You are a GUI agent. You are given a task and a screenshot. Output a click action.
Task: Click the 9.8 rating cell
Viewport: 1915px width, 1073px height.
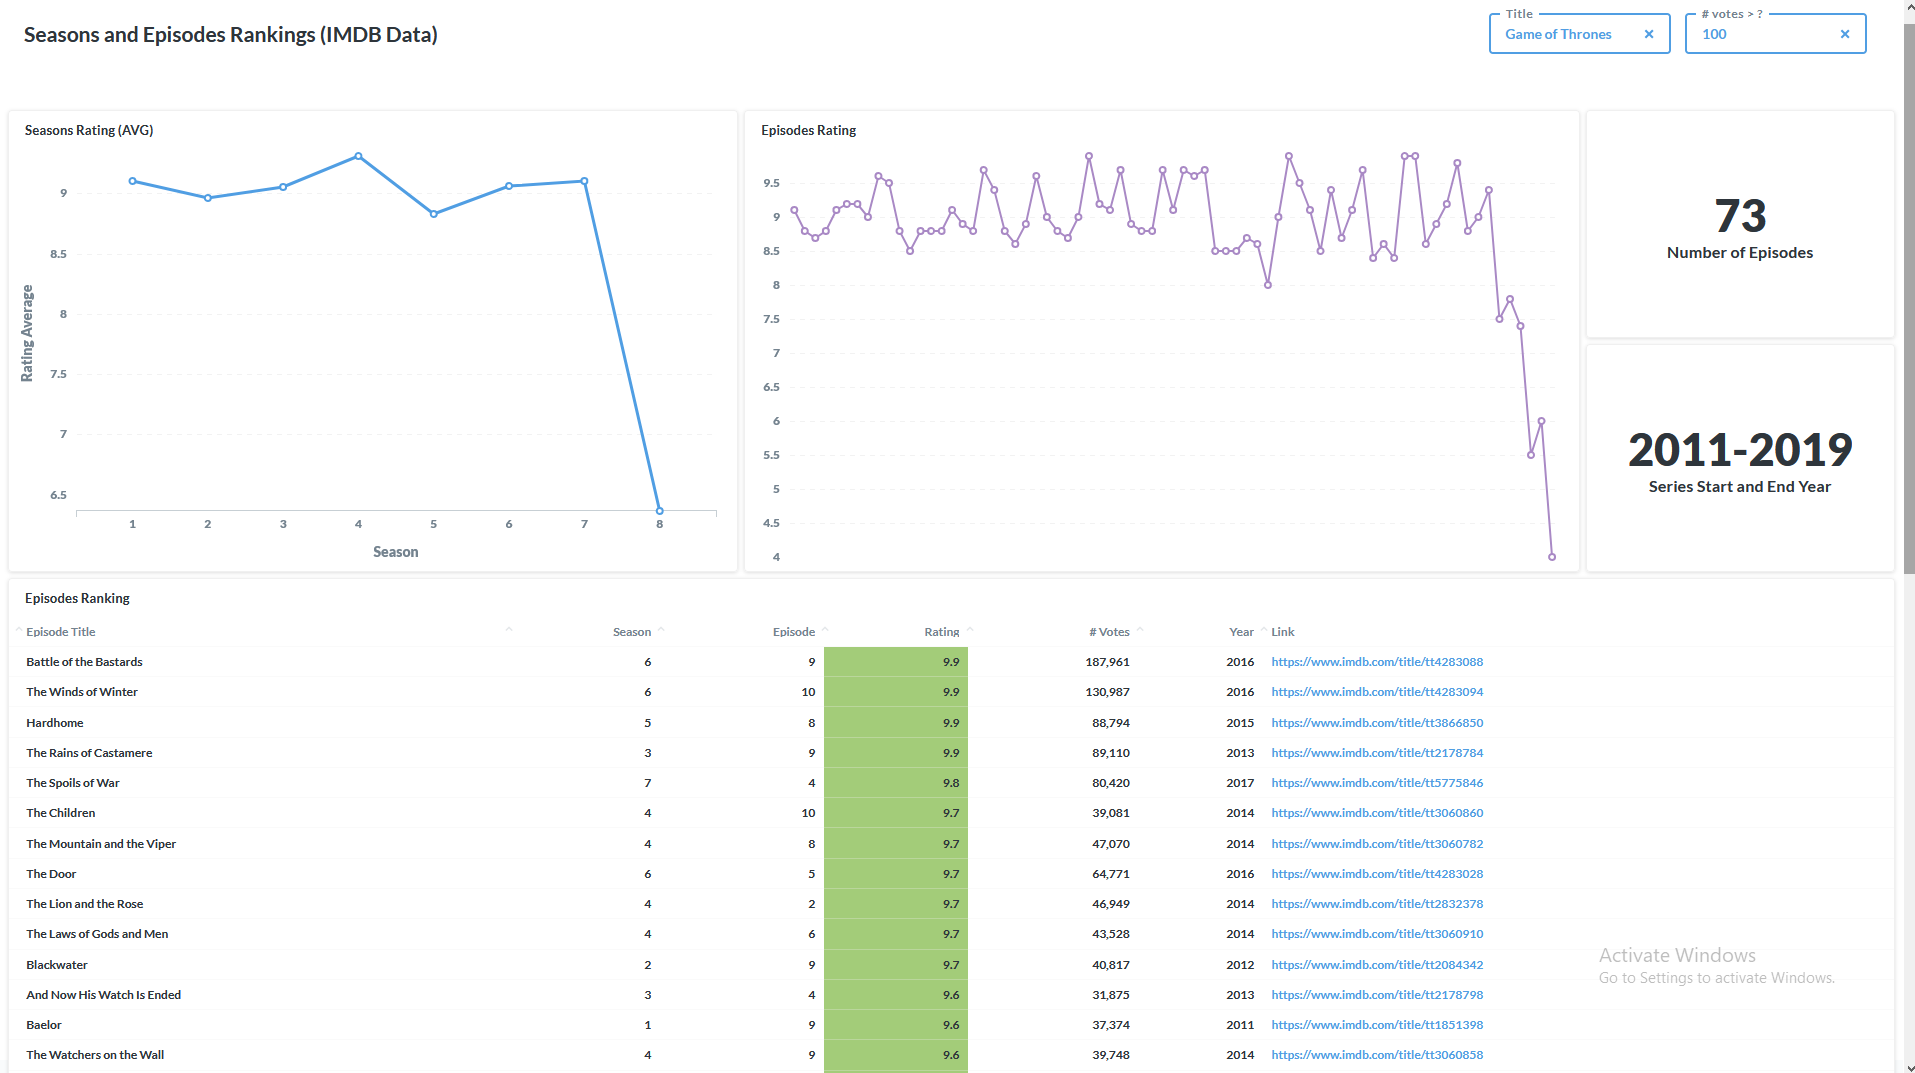click(896, 783)
